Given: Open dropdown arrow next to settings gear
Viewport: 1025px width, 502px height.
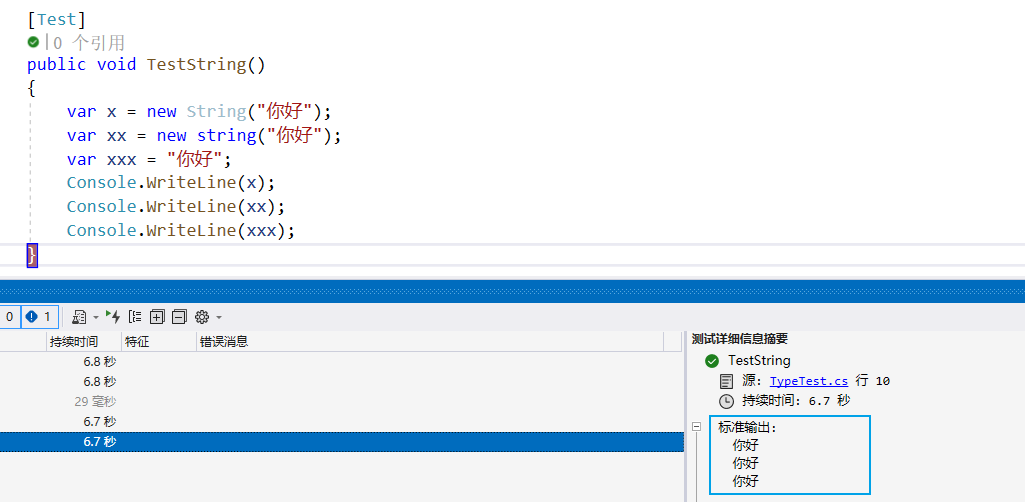Looking at the screenshot, I should point(218,318).
